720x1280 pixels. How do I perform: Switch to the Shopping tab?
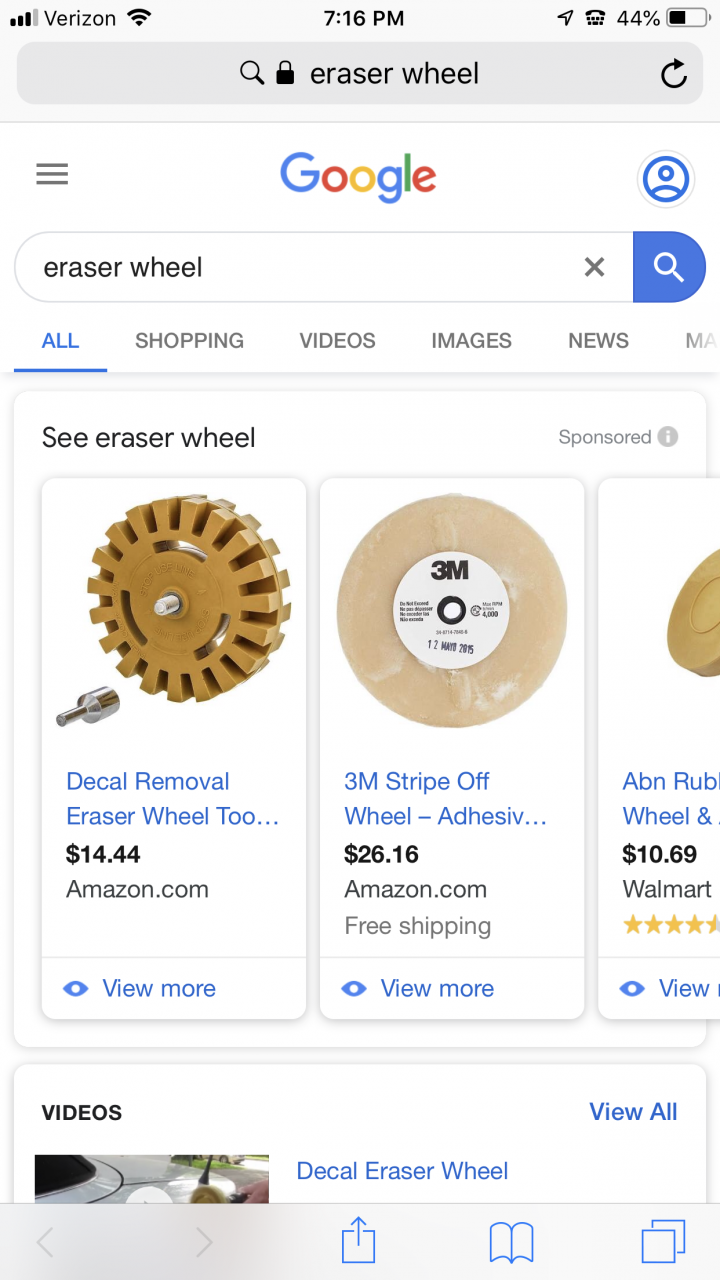click(x=189, y=341)
